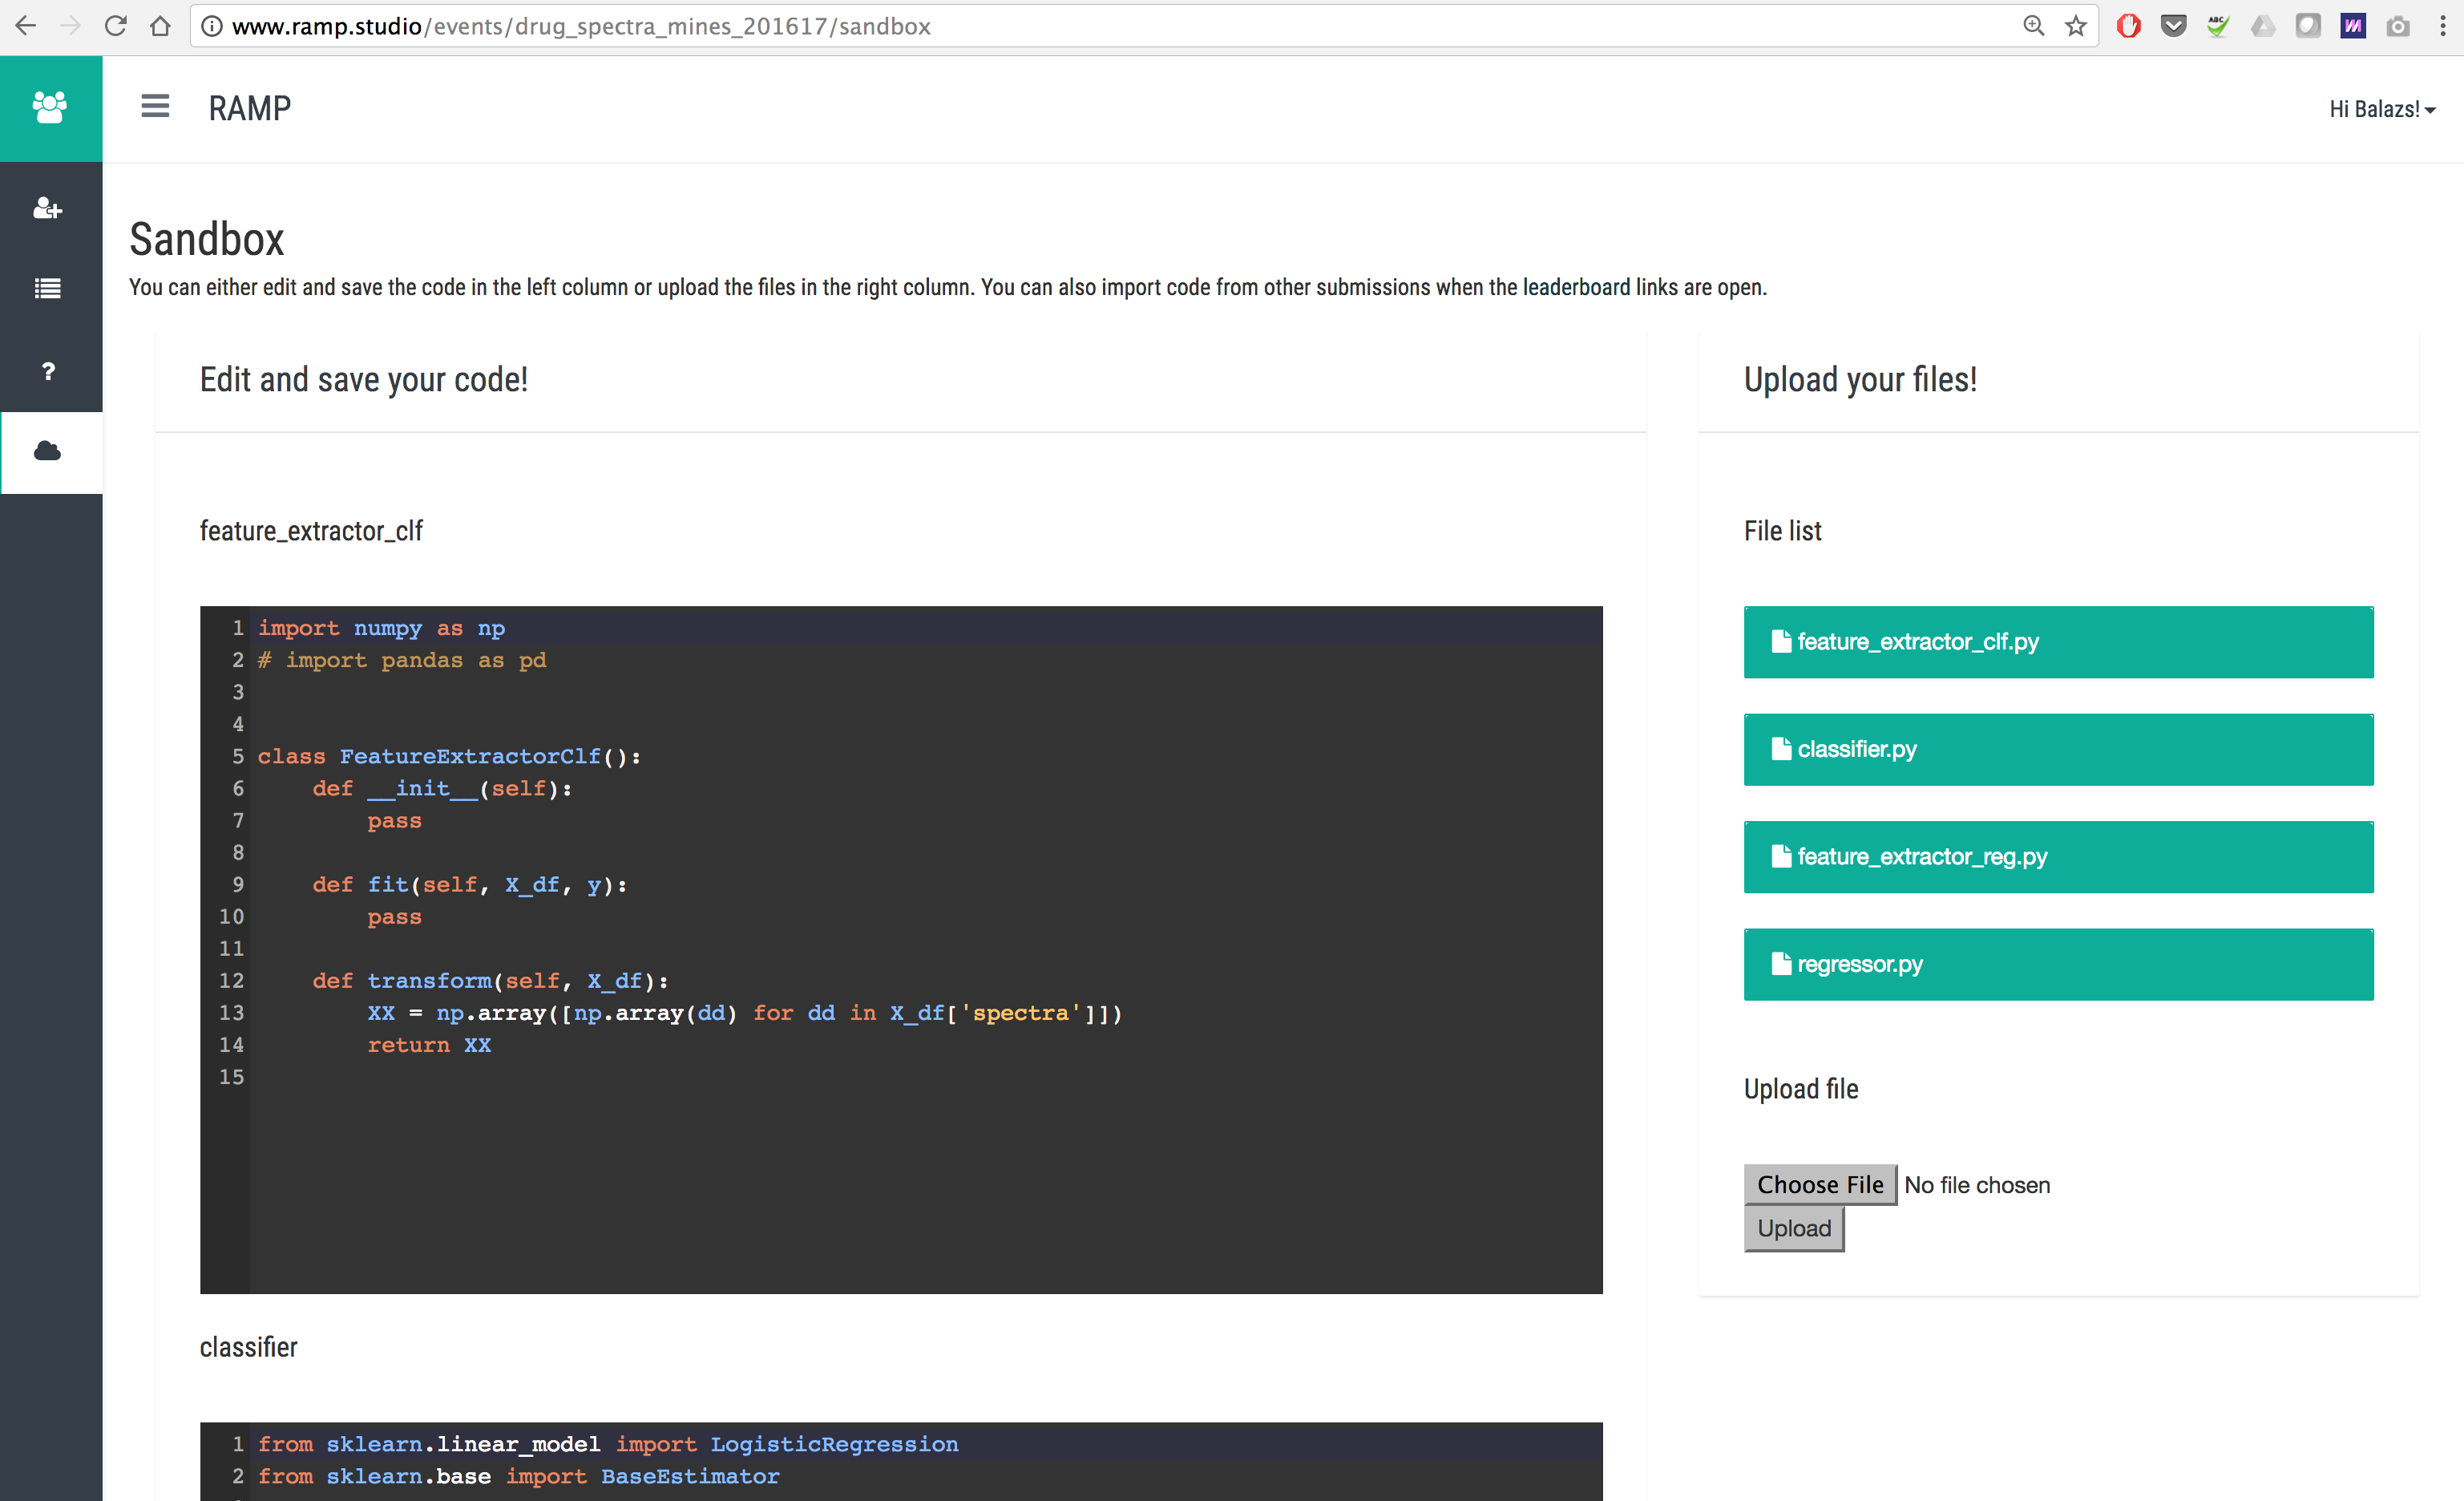Screen dimensions: 2464x1501
Task: Toggle the hamburger menu next to RAMP
Action: (x=155, y=106)
